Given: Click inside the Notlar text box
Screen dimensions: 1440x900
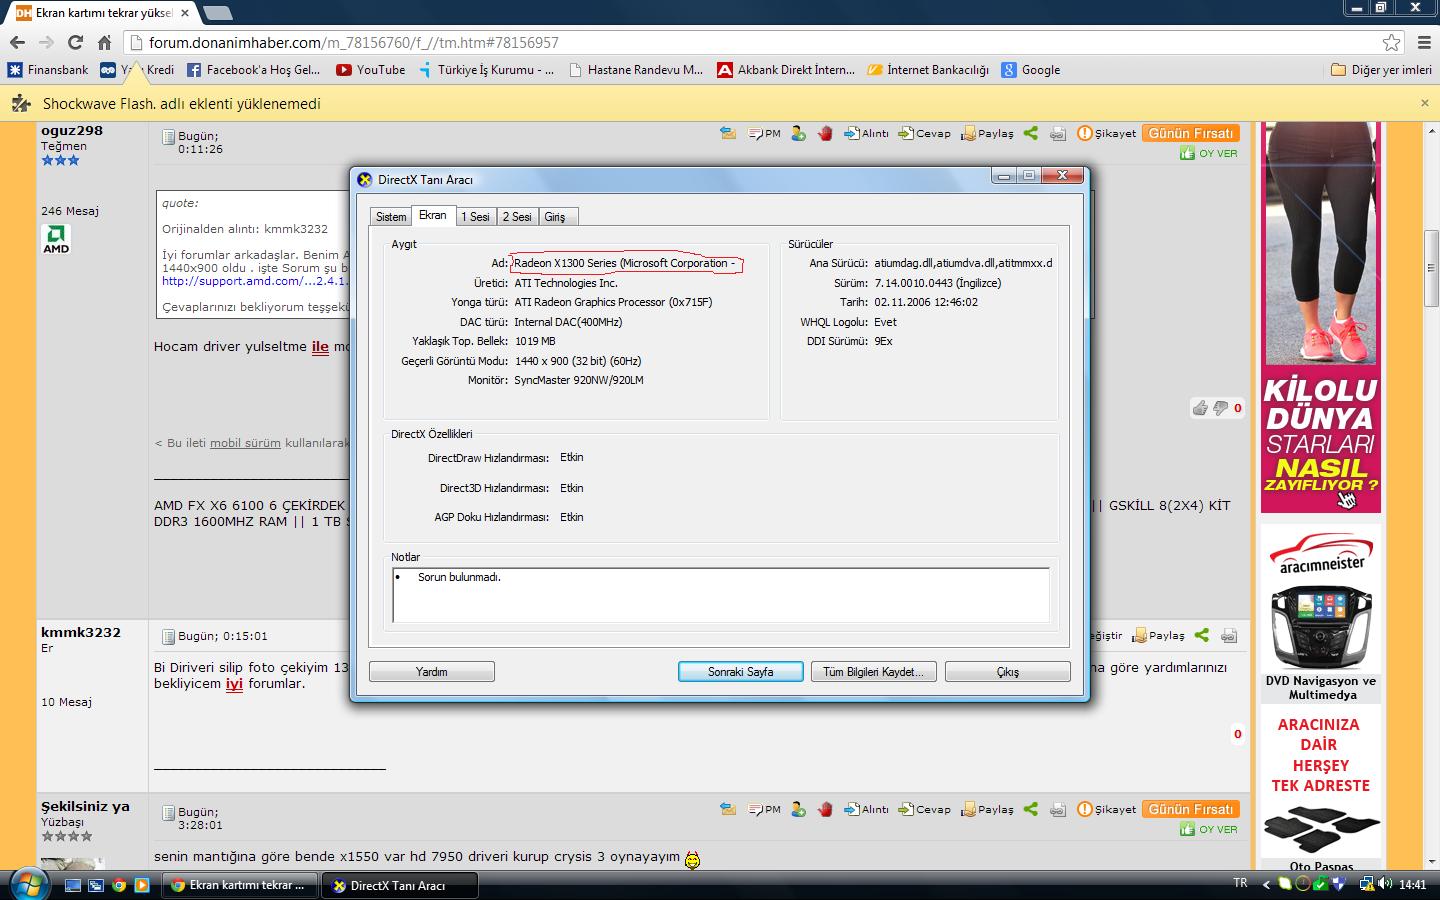Looking at the screenshot, I should [721, 595].
